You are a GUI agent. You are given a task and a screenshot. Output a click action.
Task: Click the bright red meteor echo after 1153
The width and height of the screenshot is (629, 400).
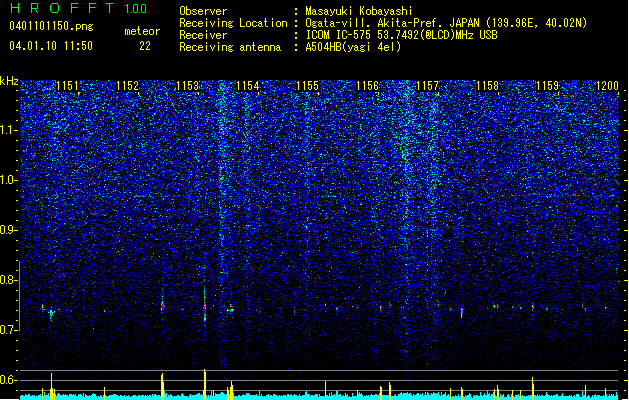click(x=205, y=310)
